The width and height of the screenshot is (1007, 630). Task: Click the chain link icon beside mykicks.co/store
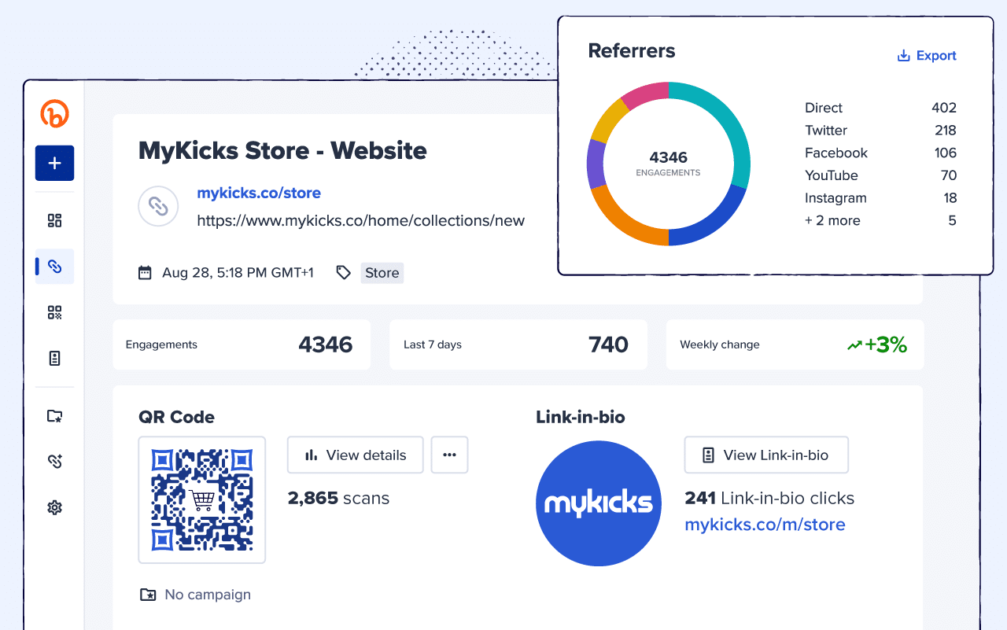(x=158, y=206)
